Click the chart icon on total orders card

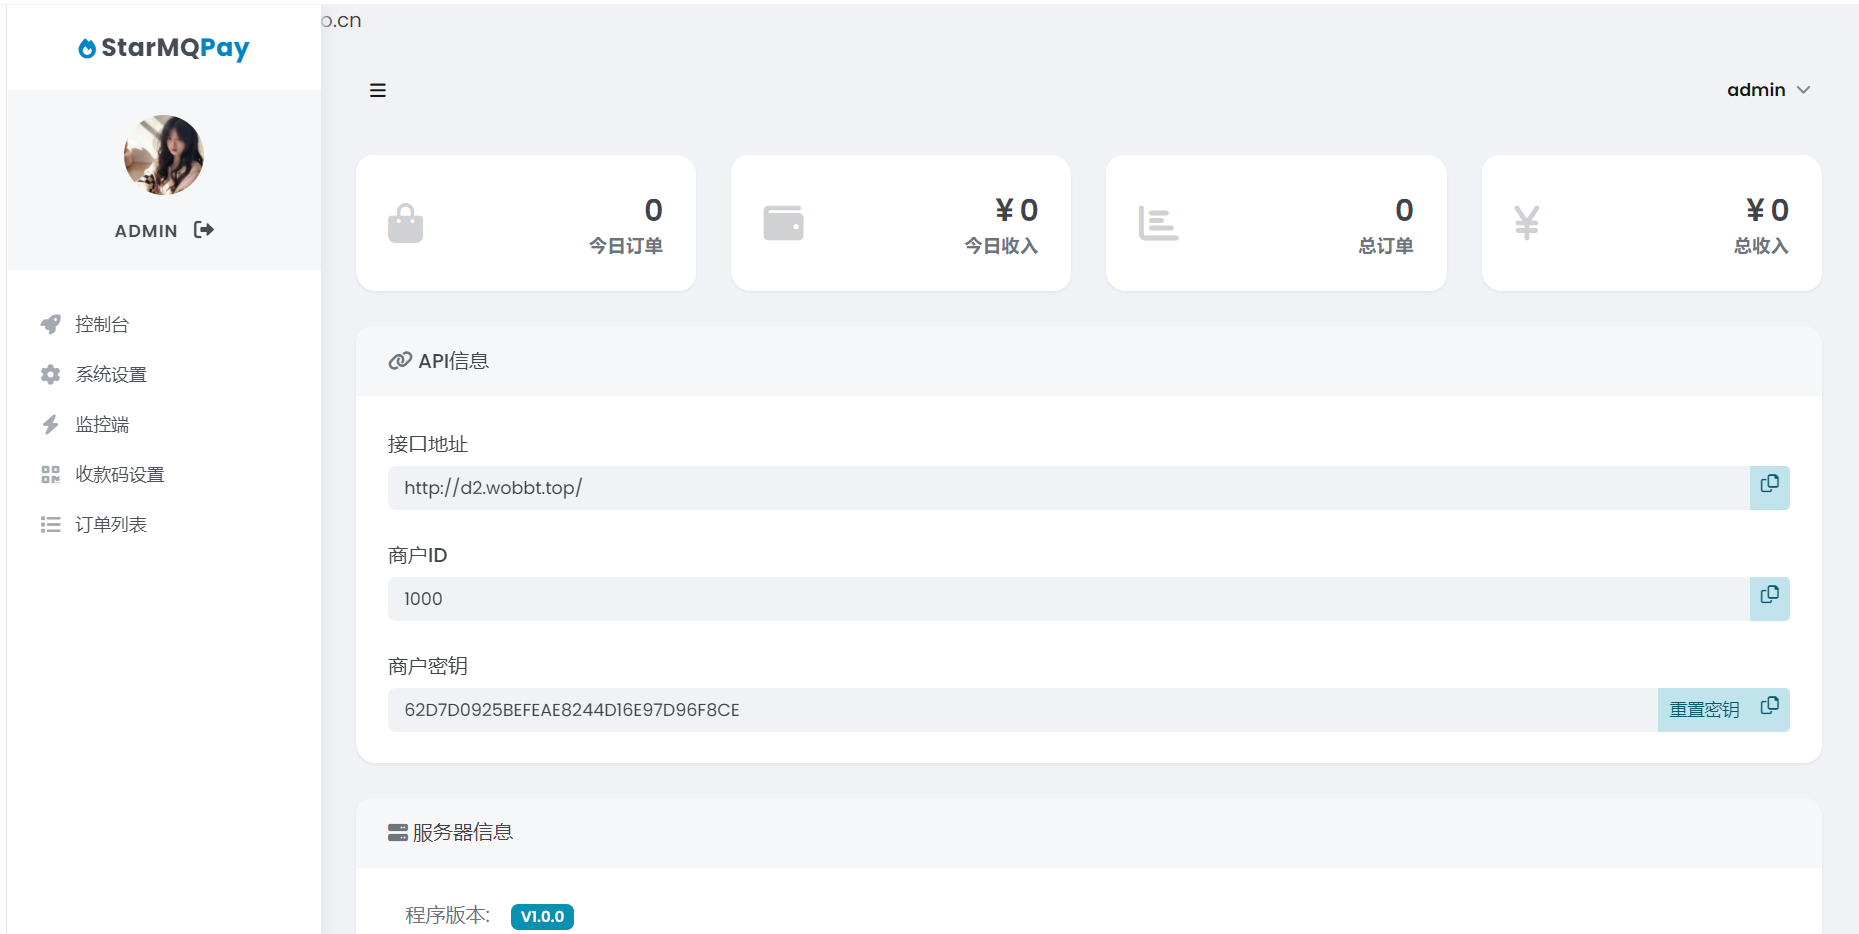(x=1158, y=223)
